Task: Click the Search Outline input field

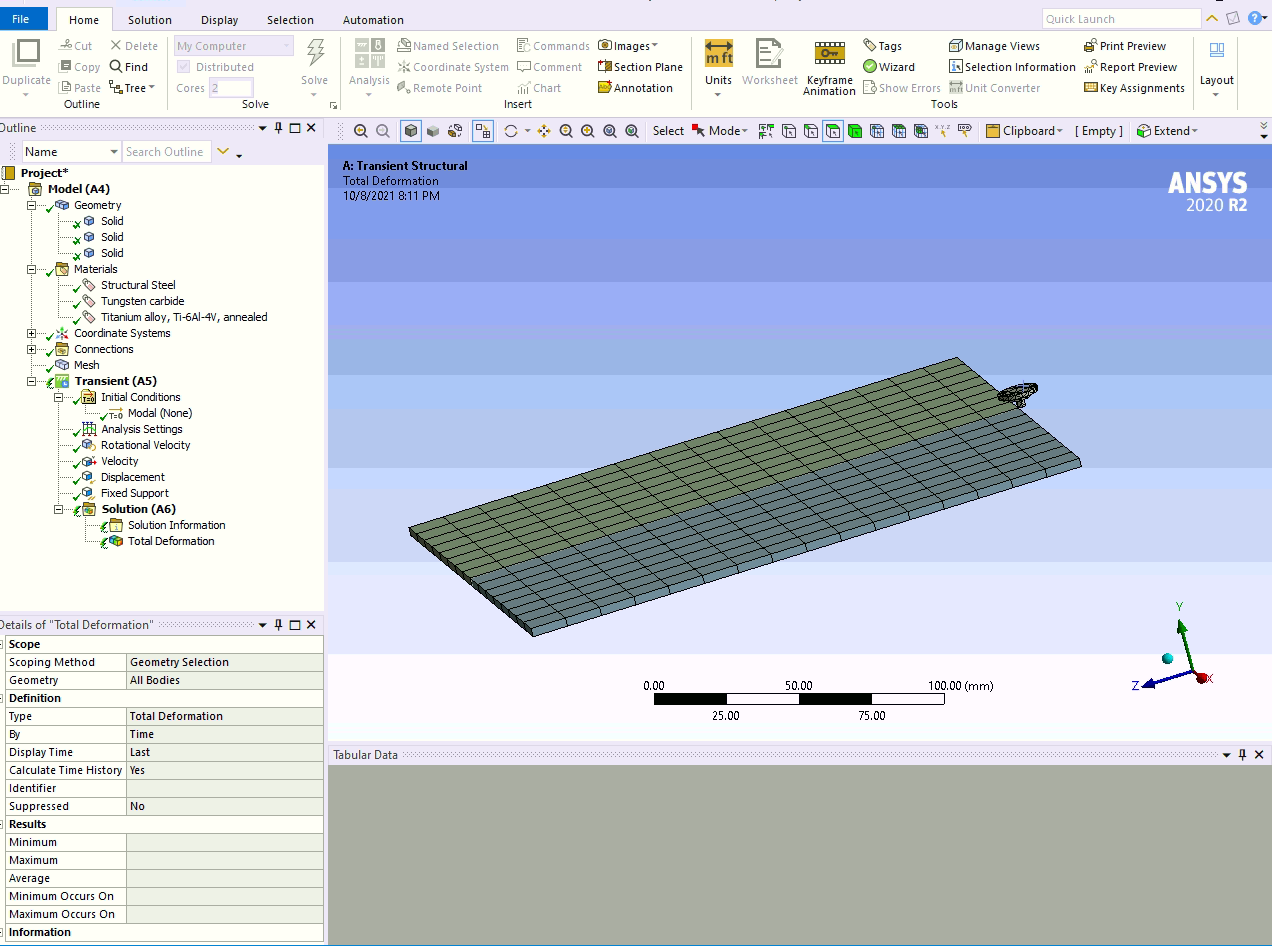Action: [x=164, y=152]
